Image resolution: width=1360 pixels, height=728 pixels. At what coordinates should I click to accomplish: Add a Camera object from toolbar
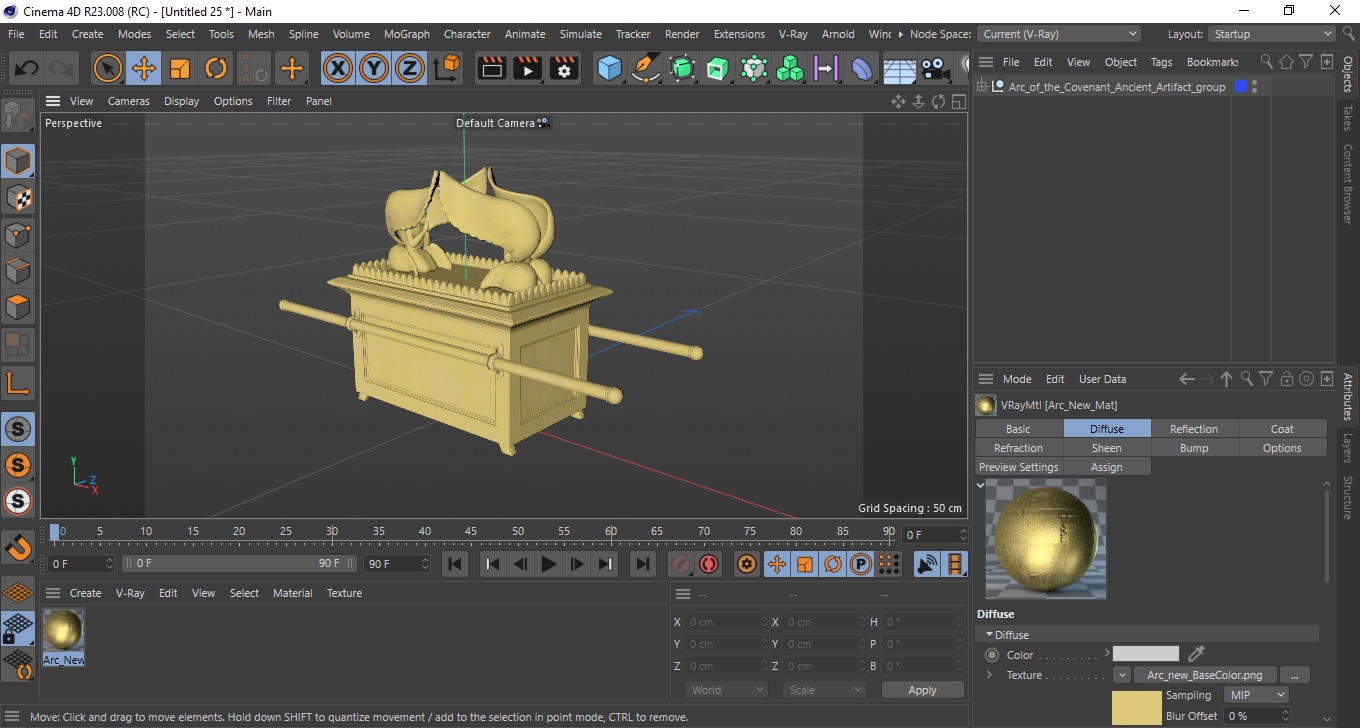coord(935,68)
